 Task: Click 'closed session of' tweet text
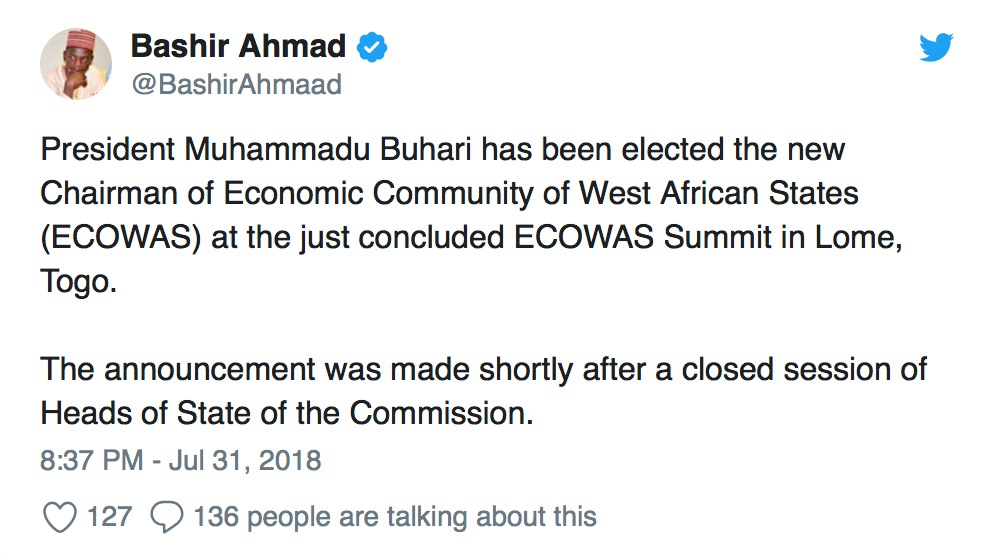point(803,369)
